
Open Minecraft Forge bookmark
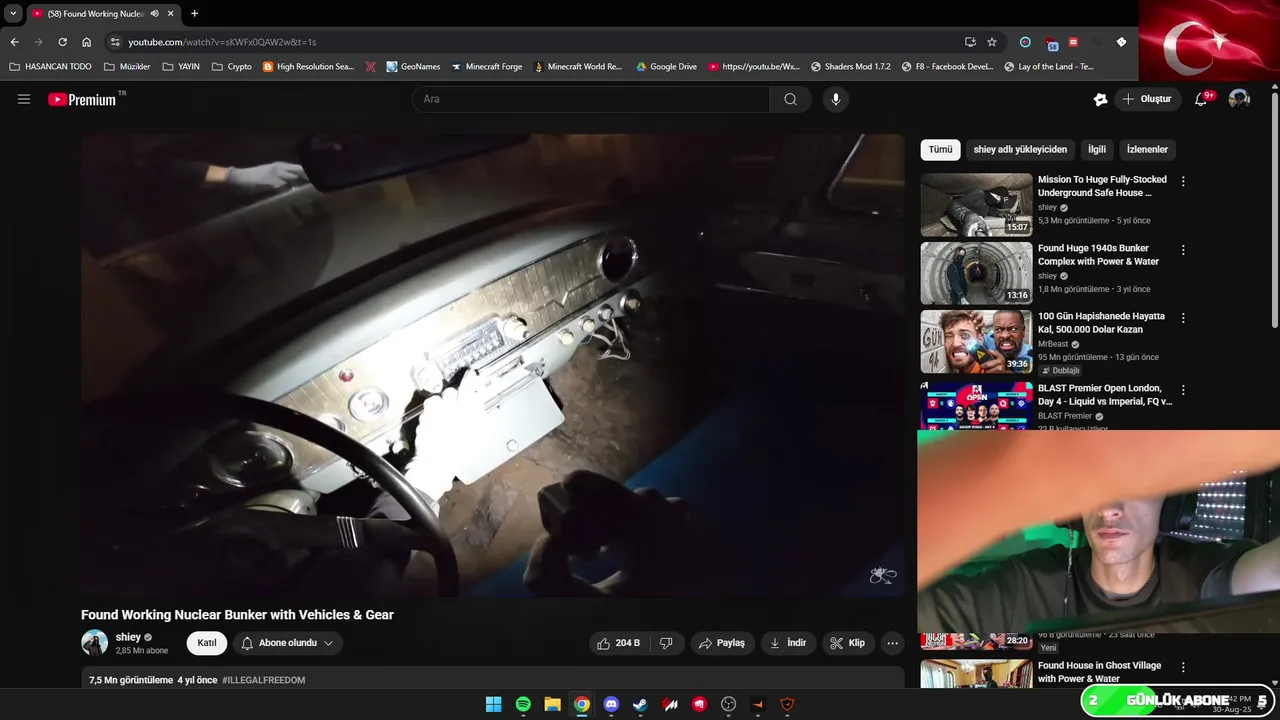(486, 67)
